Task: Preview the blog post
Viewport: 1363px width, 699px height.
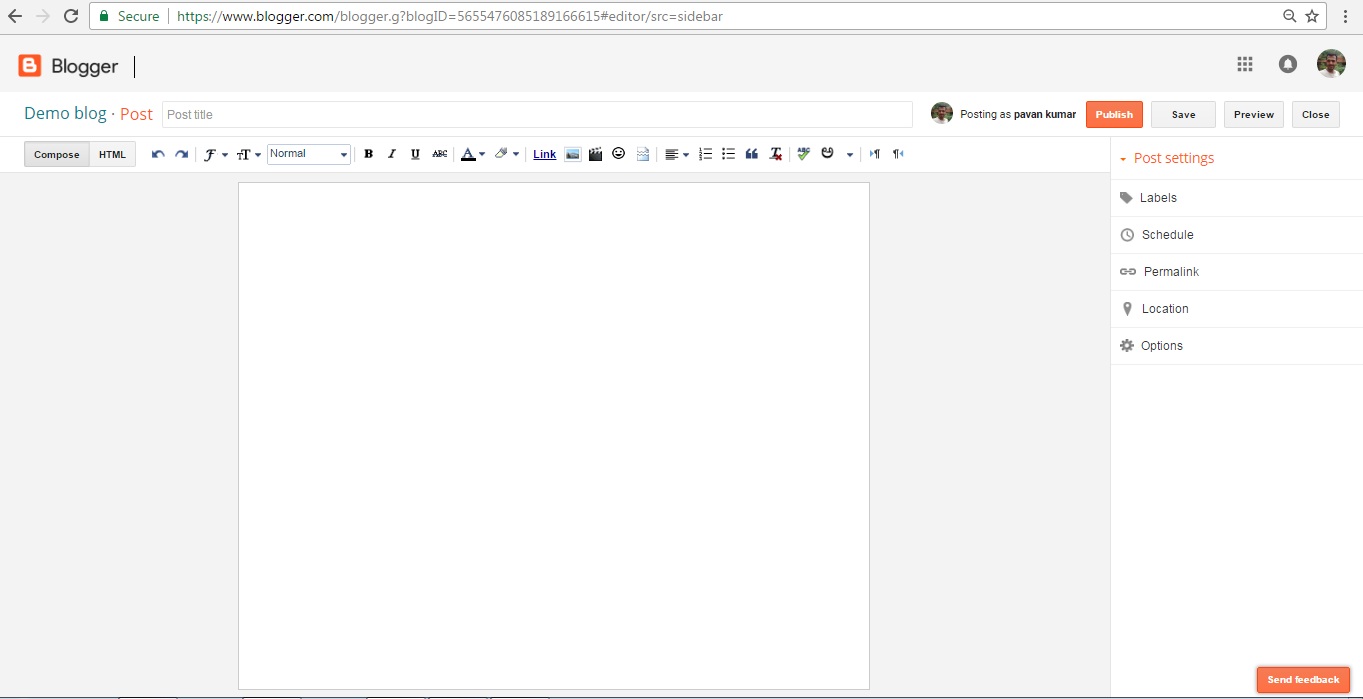Action: click(1254, 114)
